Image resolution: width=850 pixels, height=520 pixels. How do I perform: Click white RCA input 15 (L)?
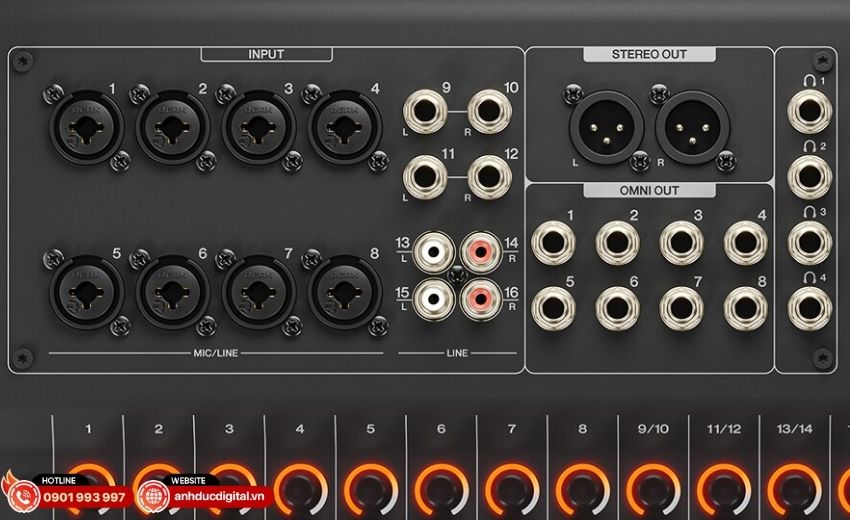click(434, 299)
